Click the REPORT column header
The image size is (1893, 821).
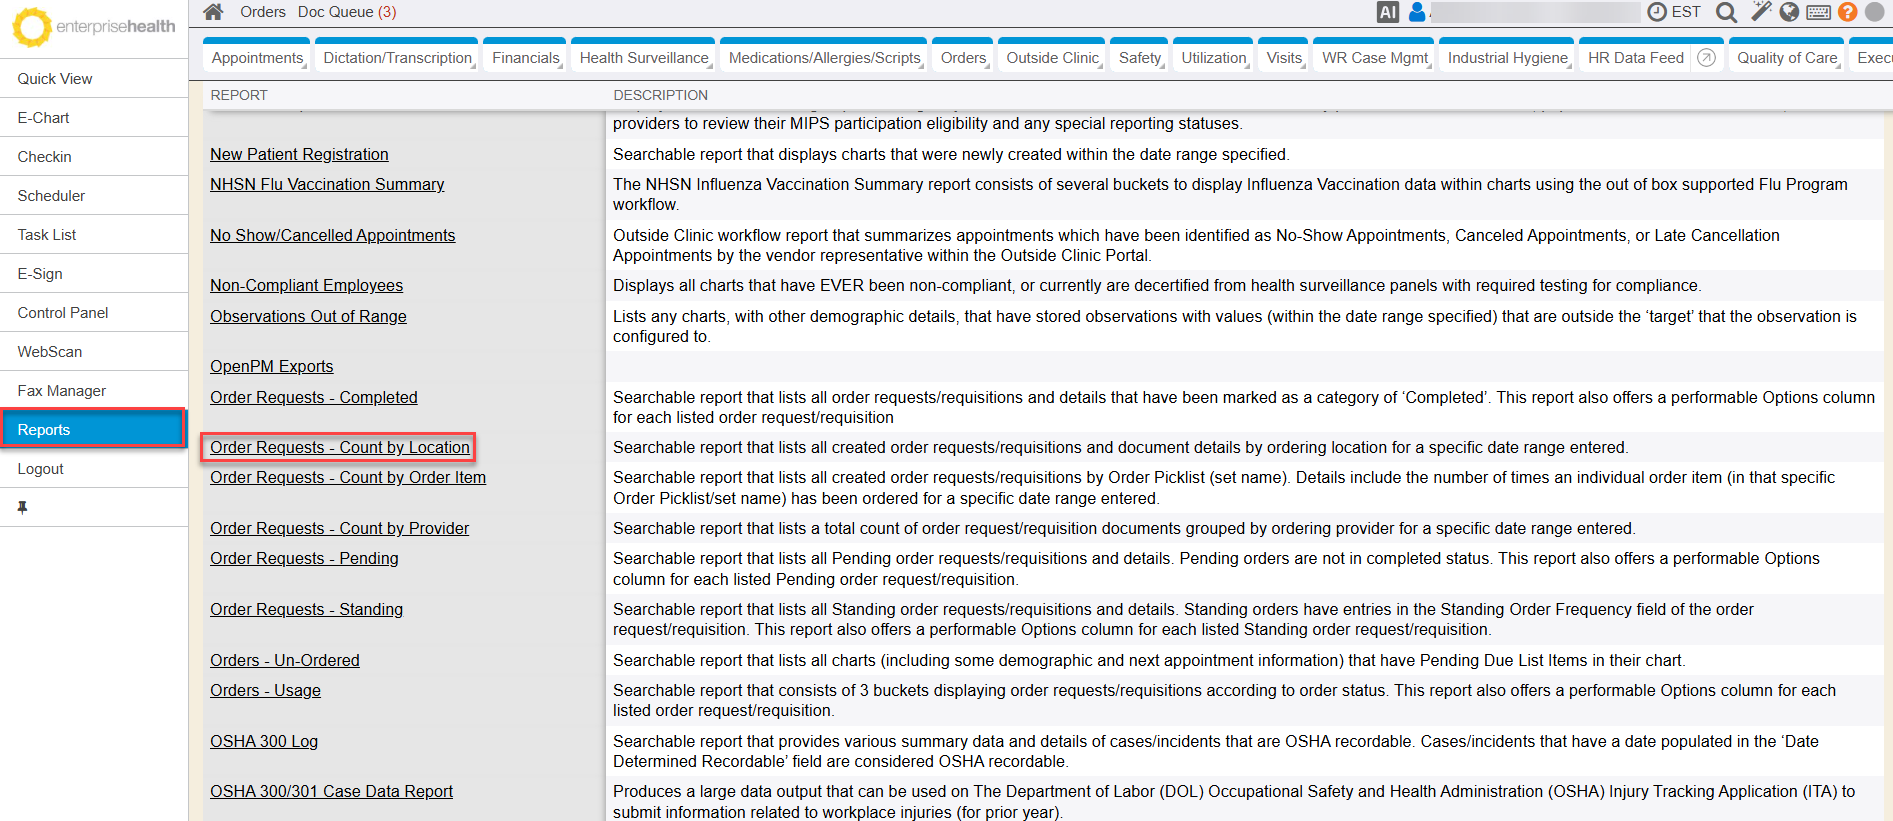tap(239, 95)
